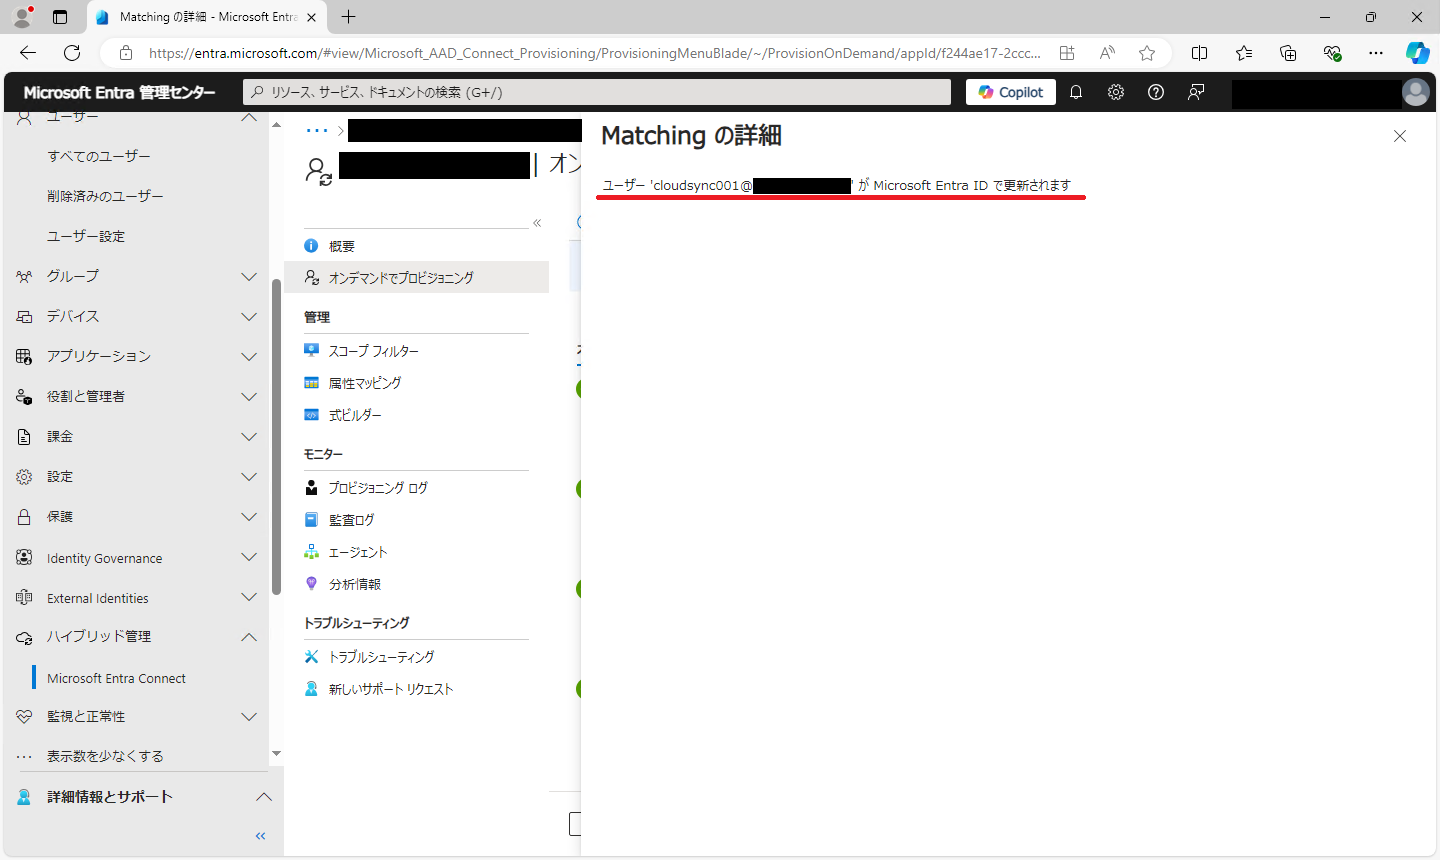Expand the 役割と管理者 section chevron

(249, 396)
